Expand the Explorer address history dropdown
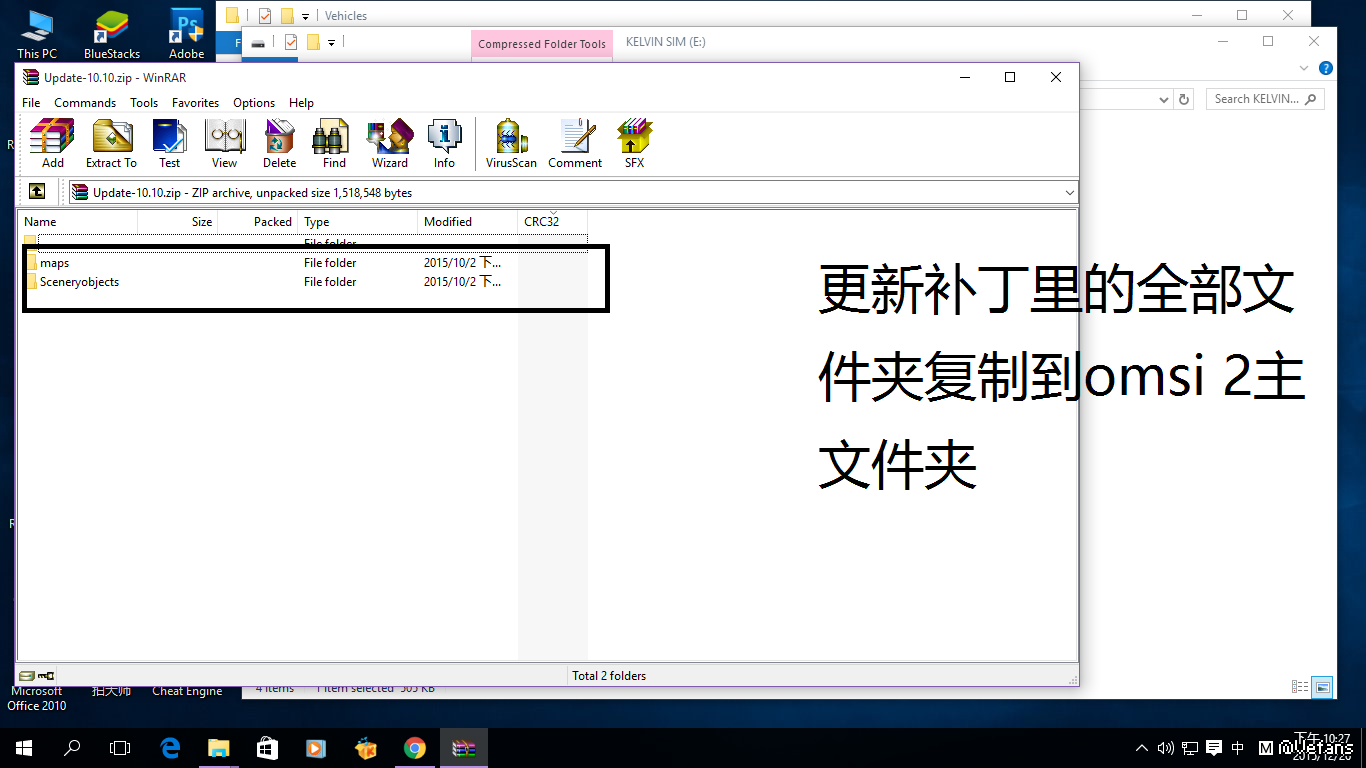The height and width of the screenshot is (768, 1366). (1164, 99)
